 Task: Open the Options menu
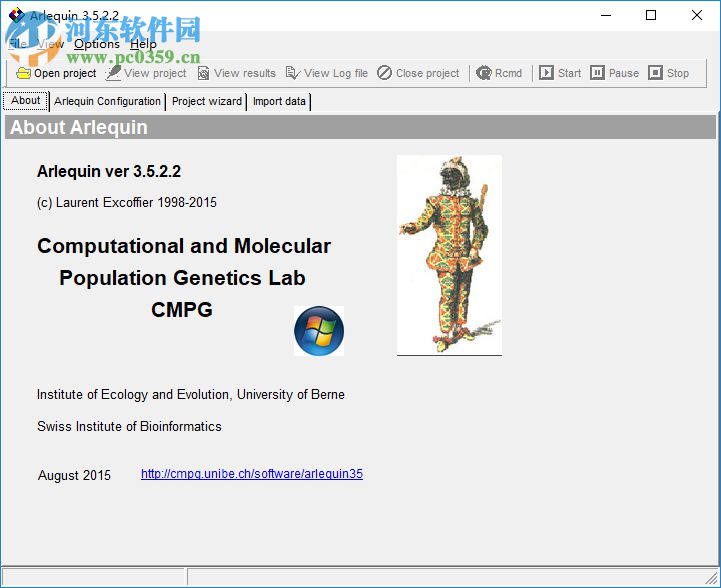point(97,44)
